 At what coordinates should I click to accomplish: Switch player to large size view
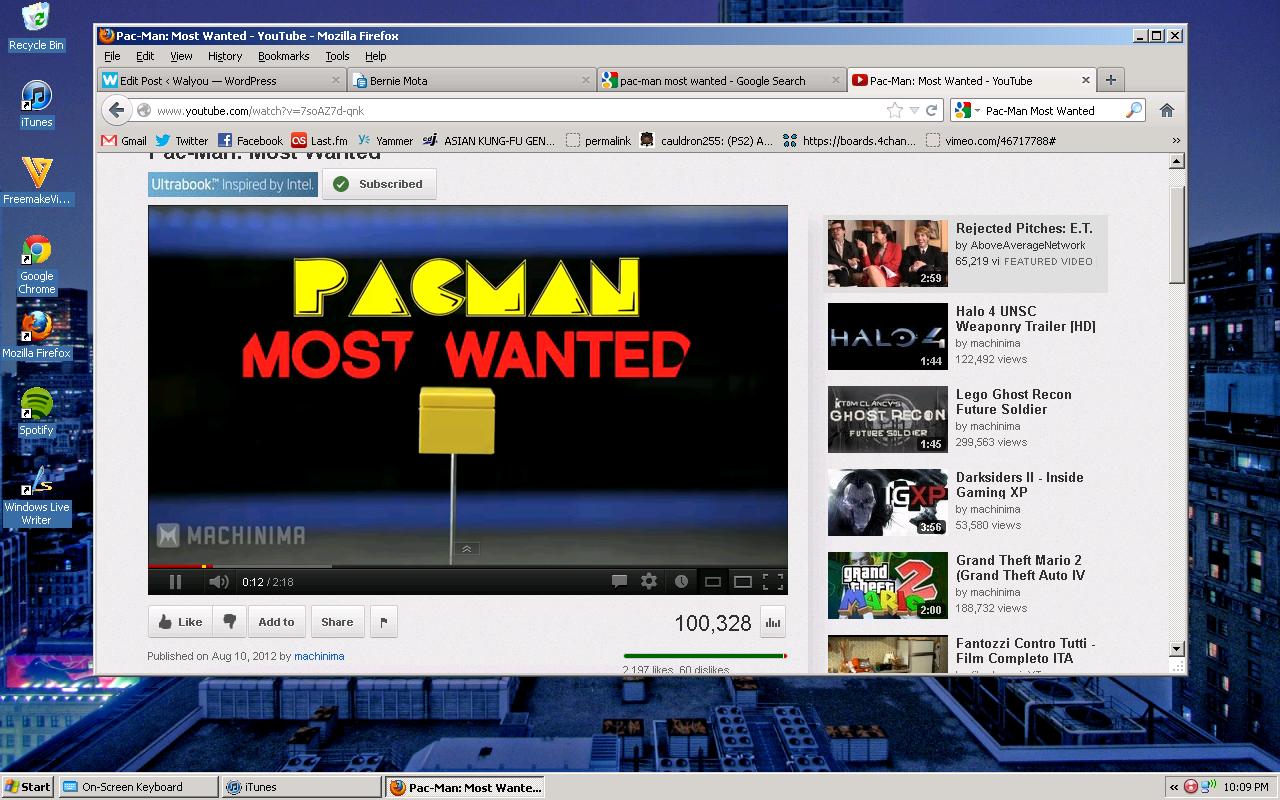tap(743, 581)
